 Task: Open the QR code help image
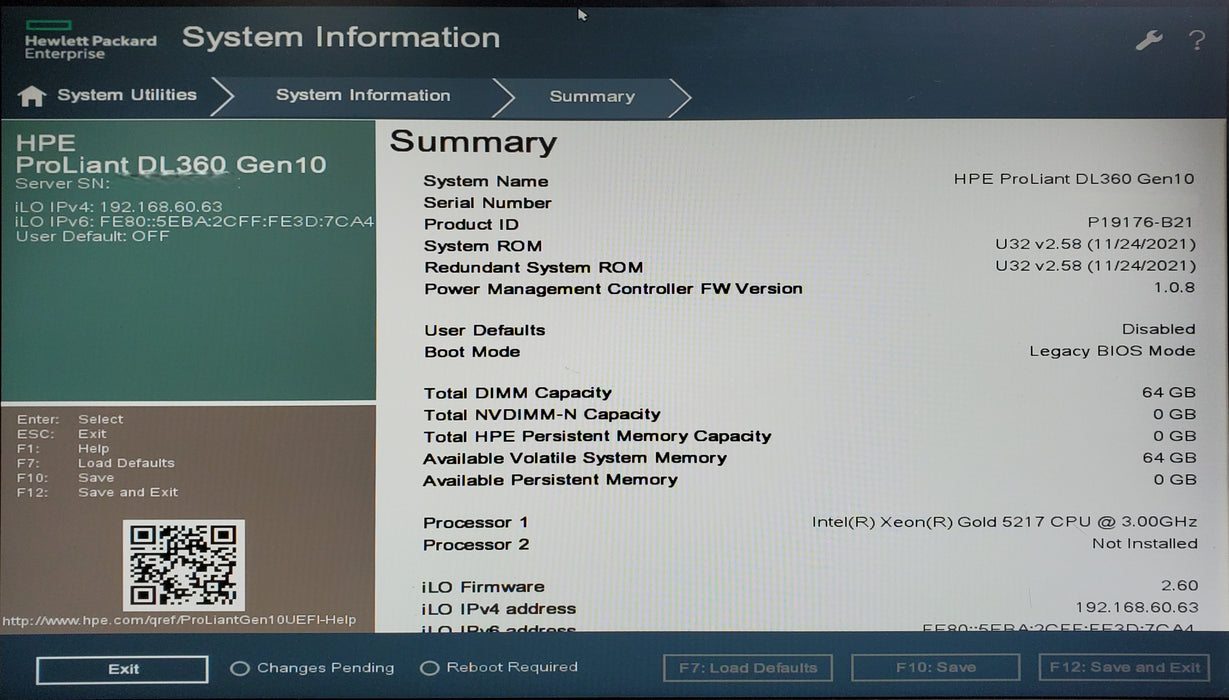pyautogui.click(x=184, y=565)
